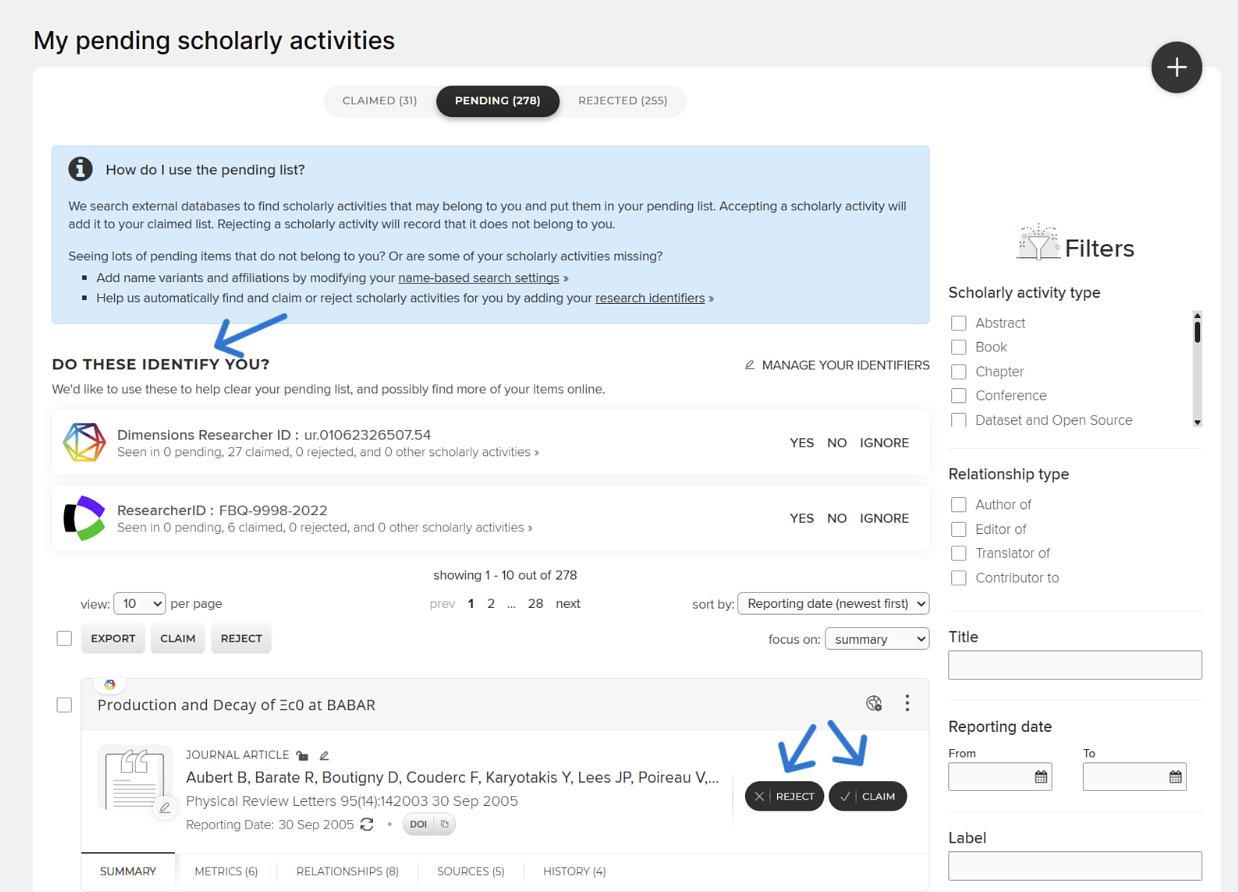Check the Abstract activity type filter
This screenshot has width=1238, height=892.
coord(959,323)
